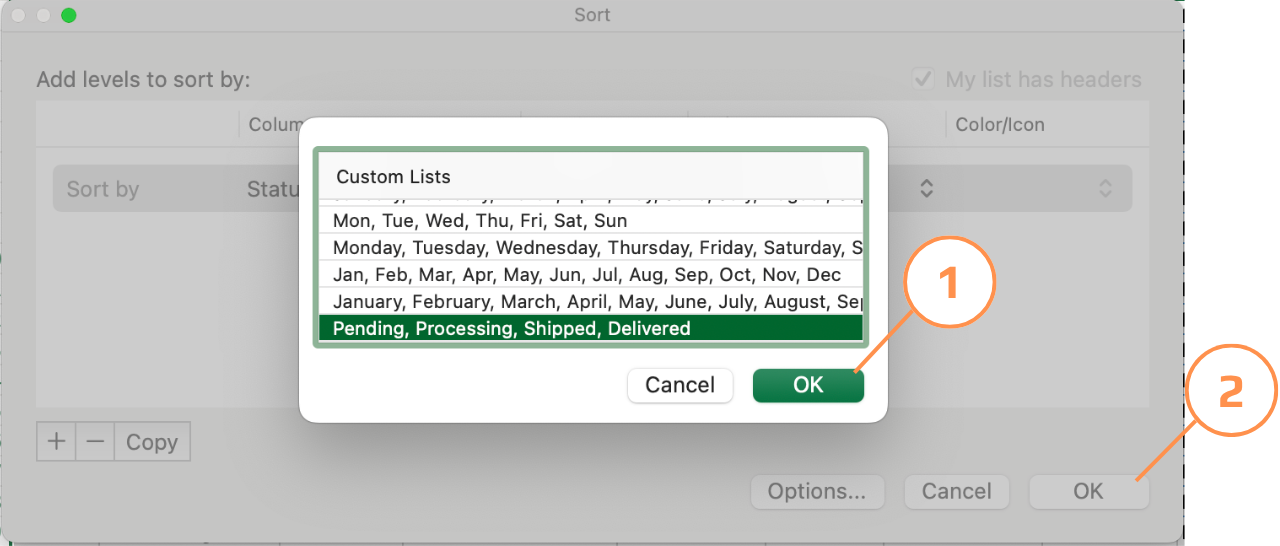Click the green full-screen window button

click(68, 15)
